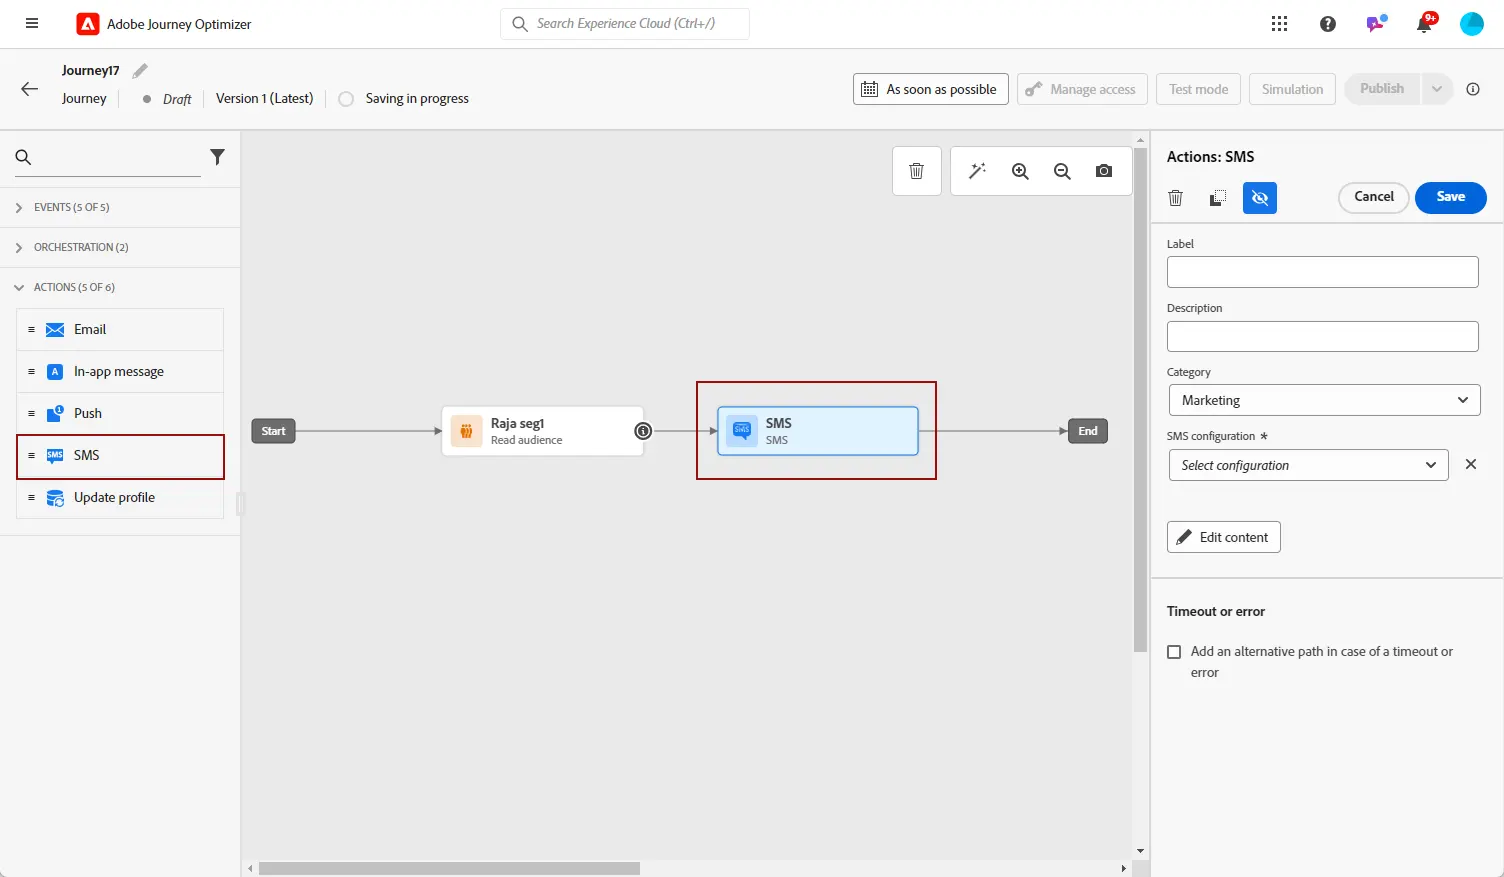
Task: Clear SMS configuration with X icon
Action: [1470, 464]
